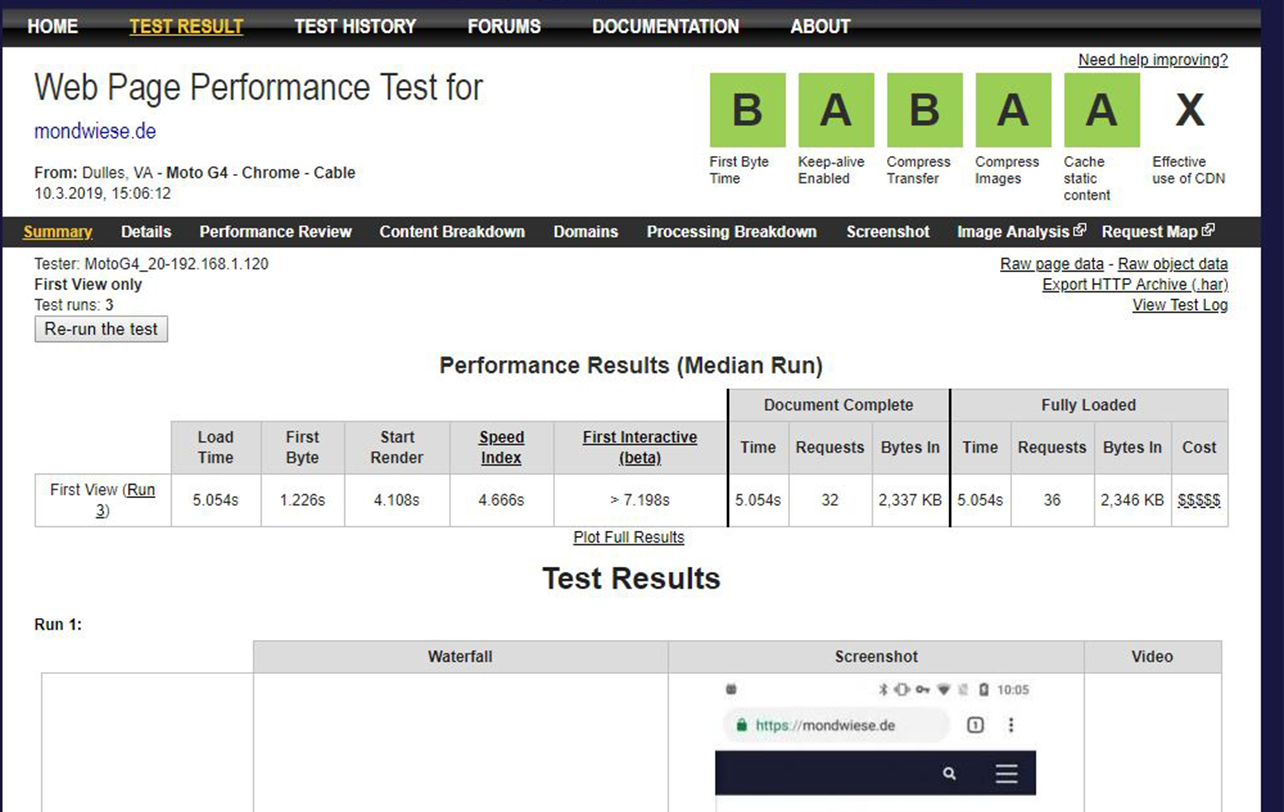Select TEST RESULT in top navigation
The height and width of the screenshot is (812, 1284).
(186, 27)
